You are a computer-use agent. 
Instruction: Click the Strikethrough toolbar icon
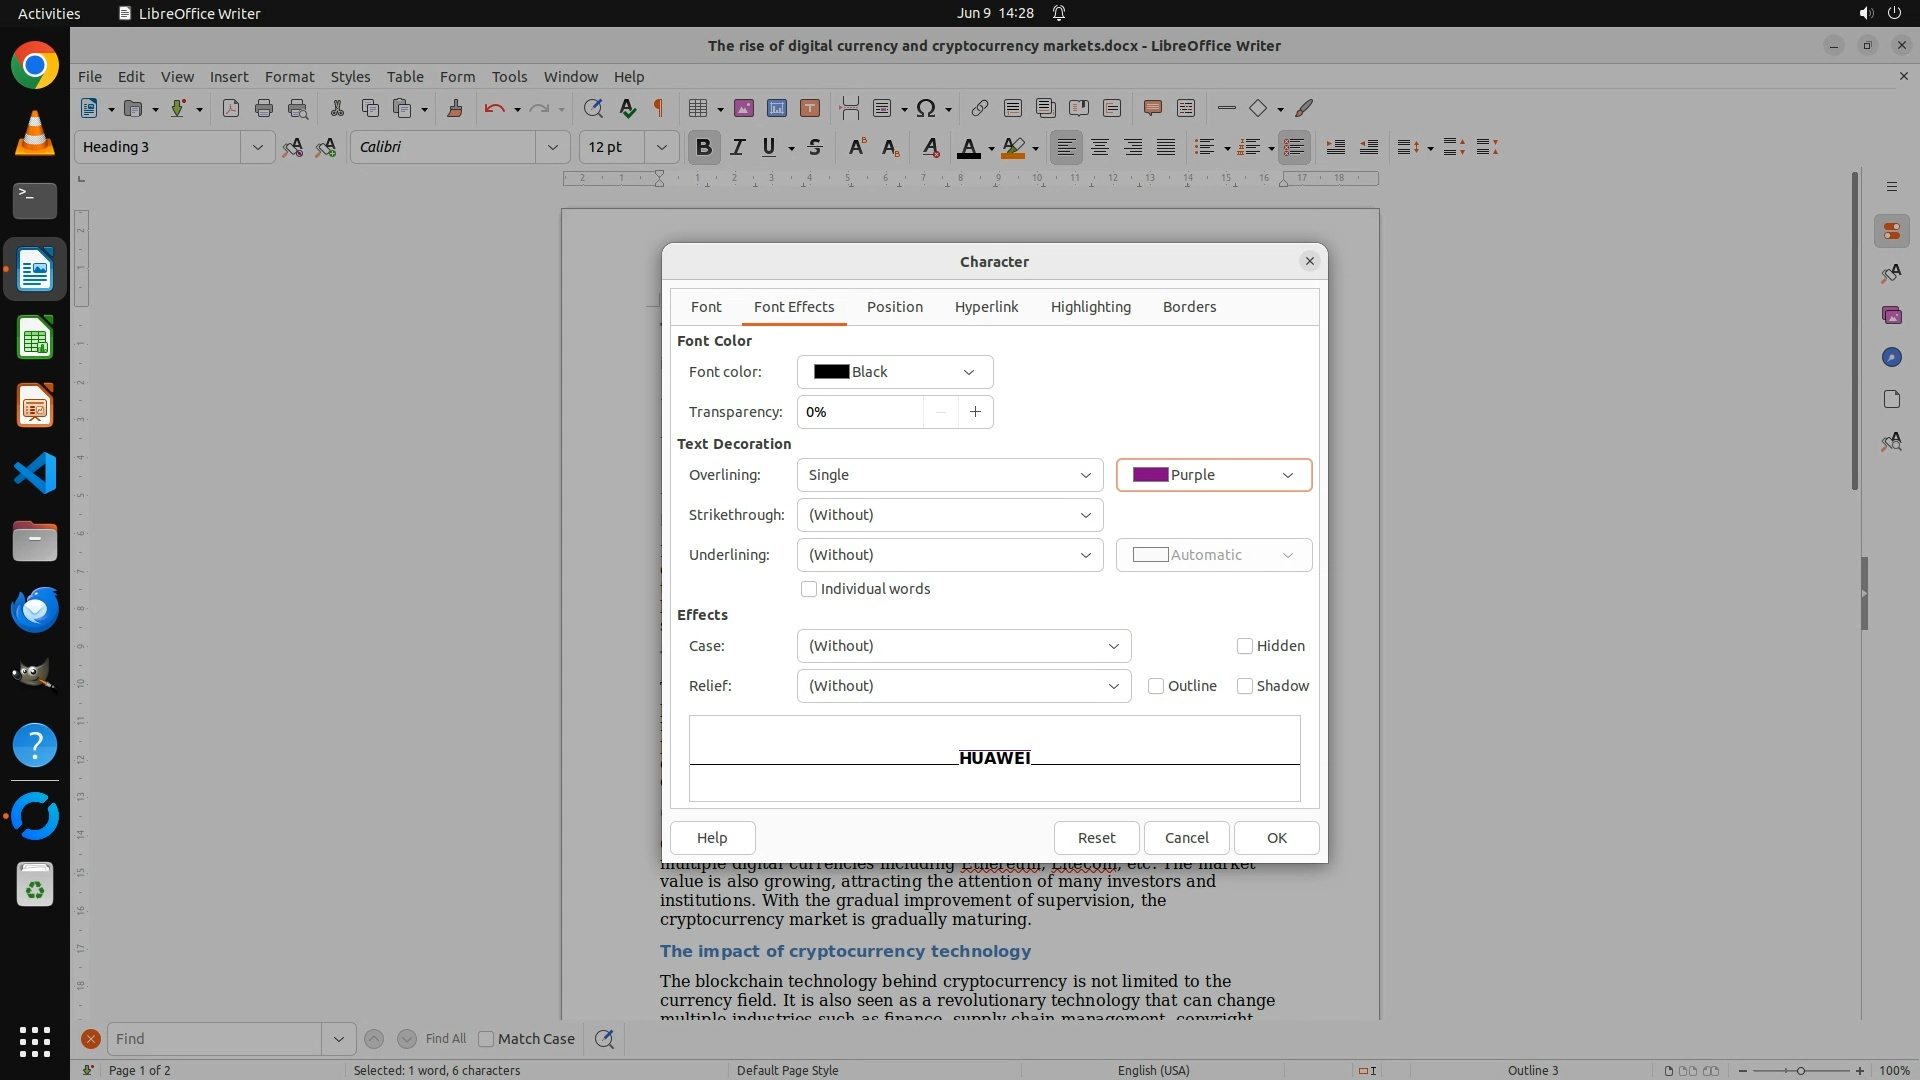tap(815, 147)
